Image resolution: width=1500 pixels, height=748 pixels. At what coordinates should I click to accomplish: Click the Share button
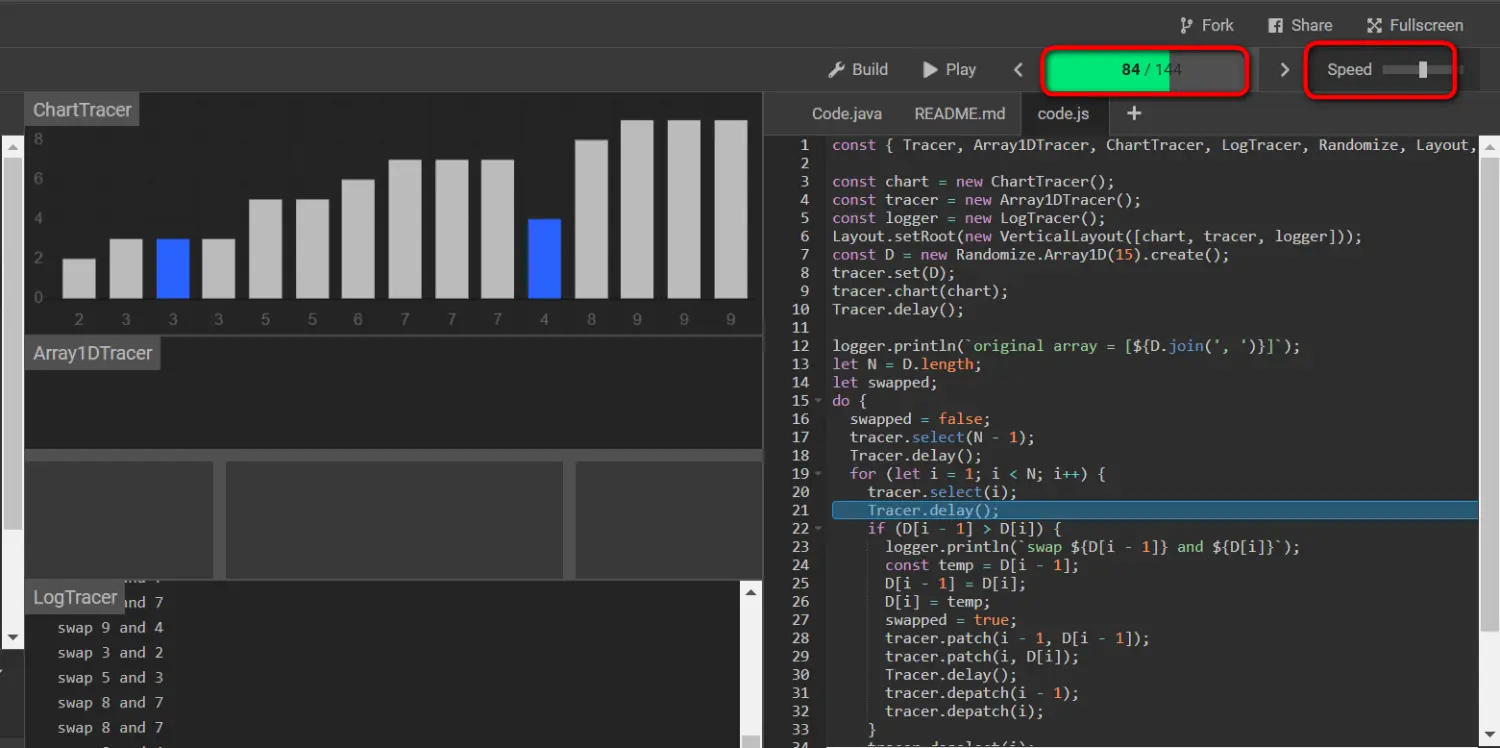click(x=1300, y=25)
